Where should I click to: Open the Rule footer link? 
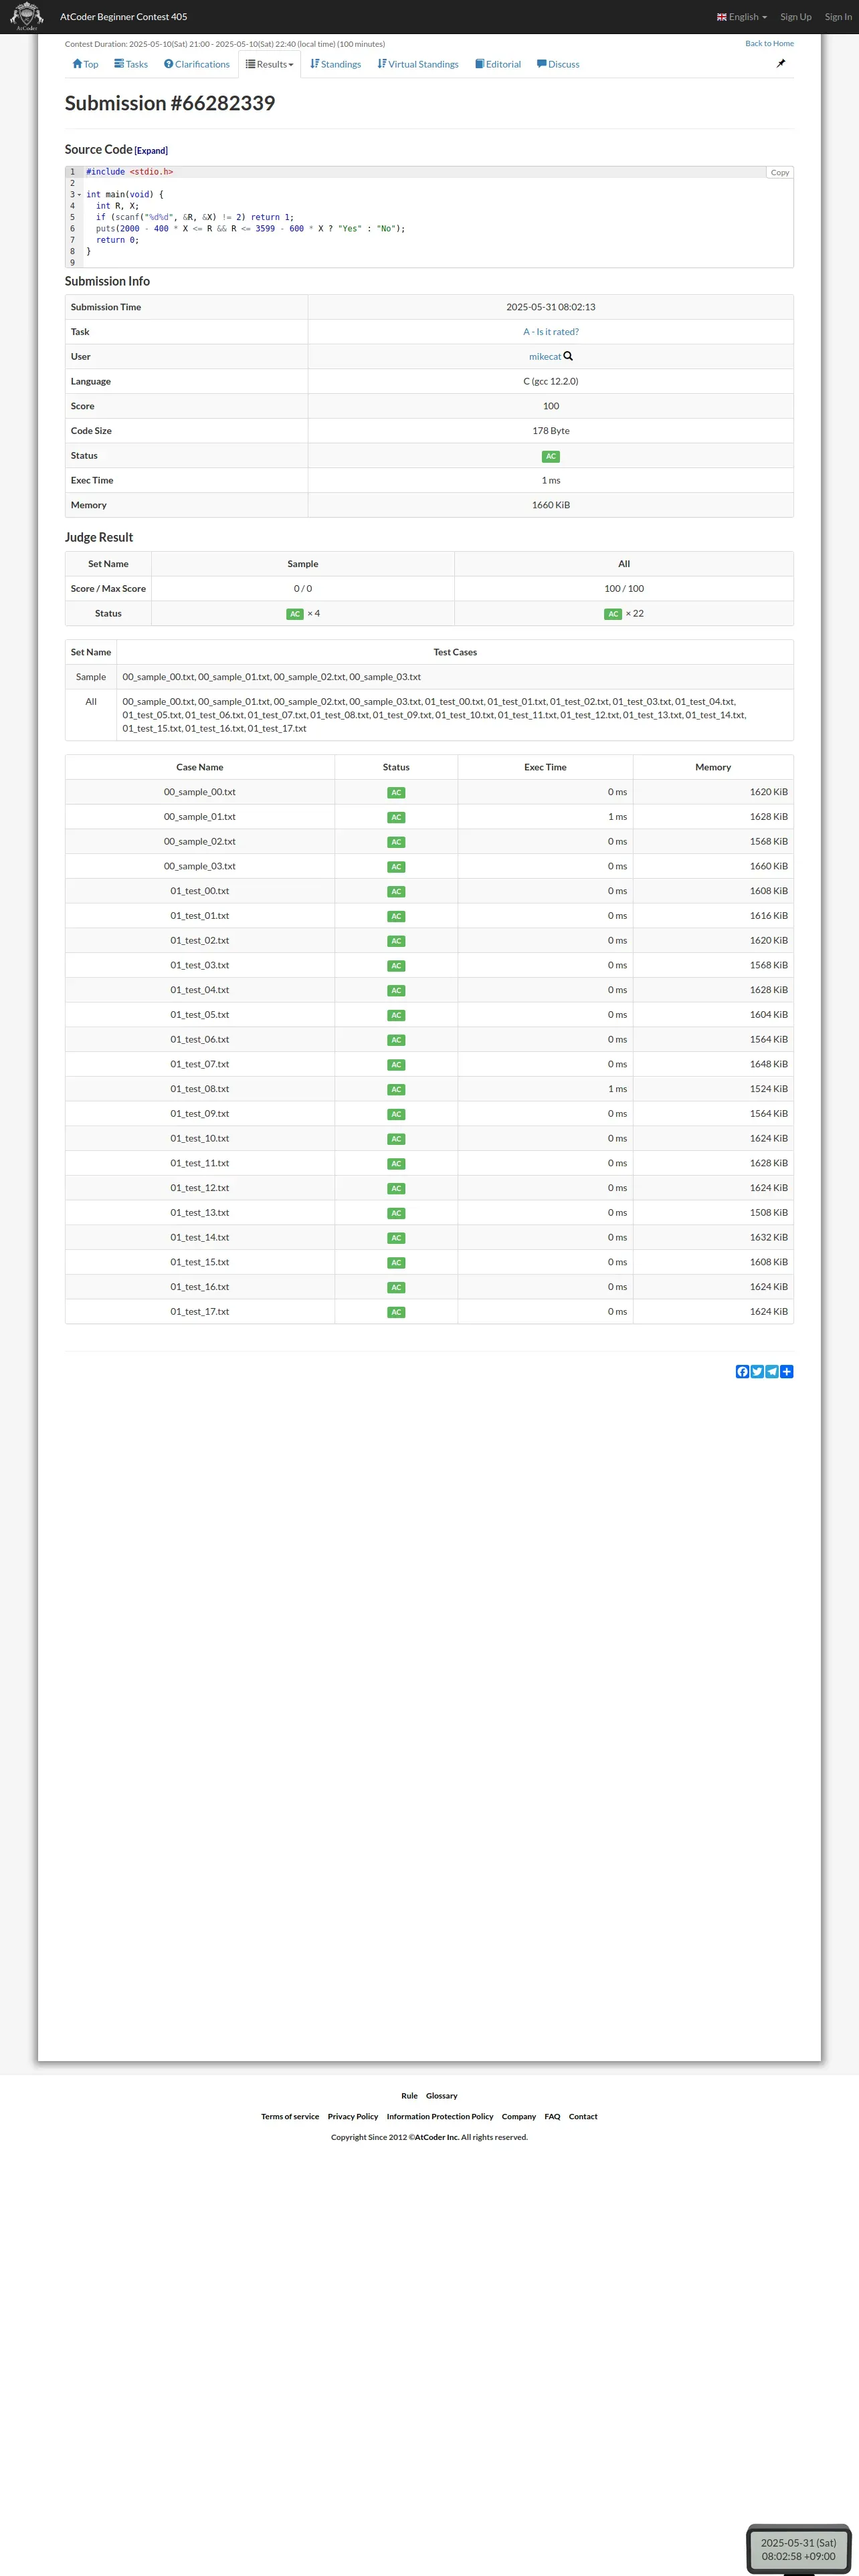409,2095
